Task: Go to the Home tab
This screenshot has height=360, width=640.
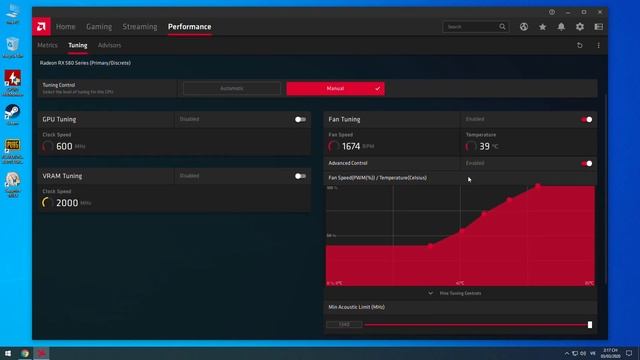Action: [65, 27]
